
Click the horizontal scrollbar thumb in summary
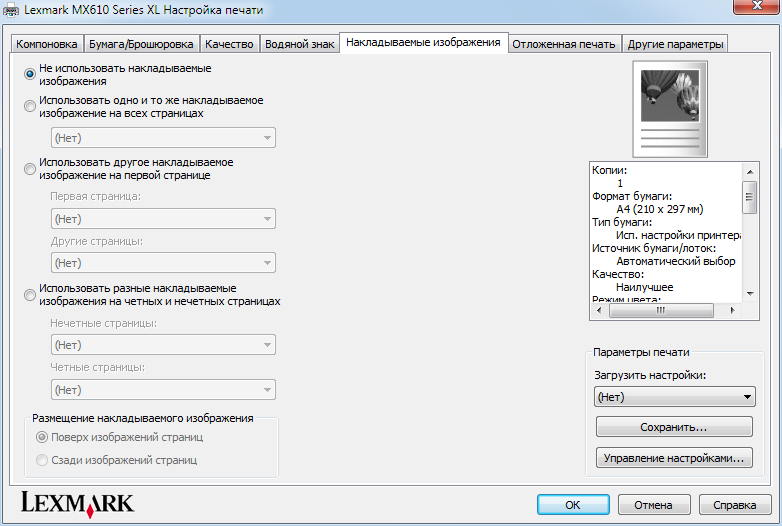pyautogui.click(x=661, y=310)
